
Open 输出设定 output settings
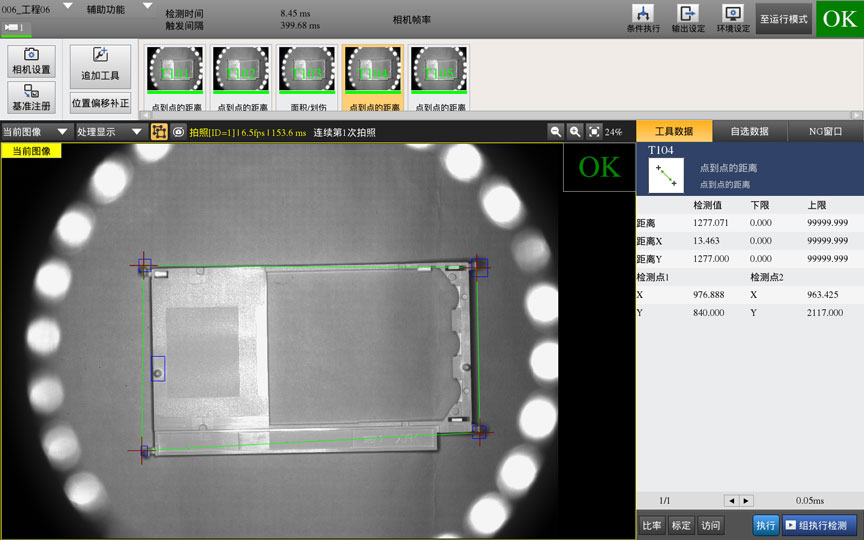(688, 18)
